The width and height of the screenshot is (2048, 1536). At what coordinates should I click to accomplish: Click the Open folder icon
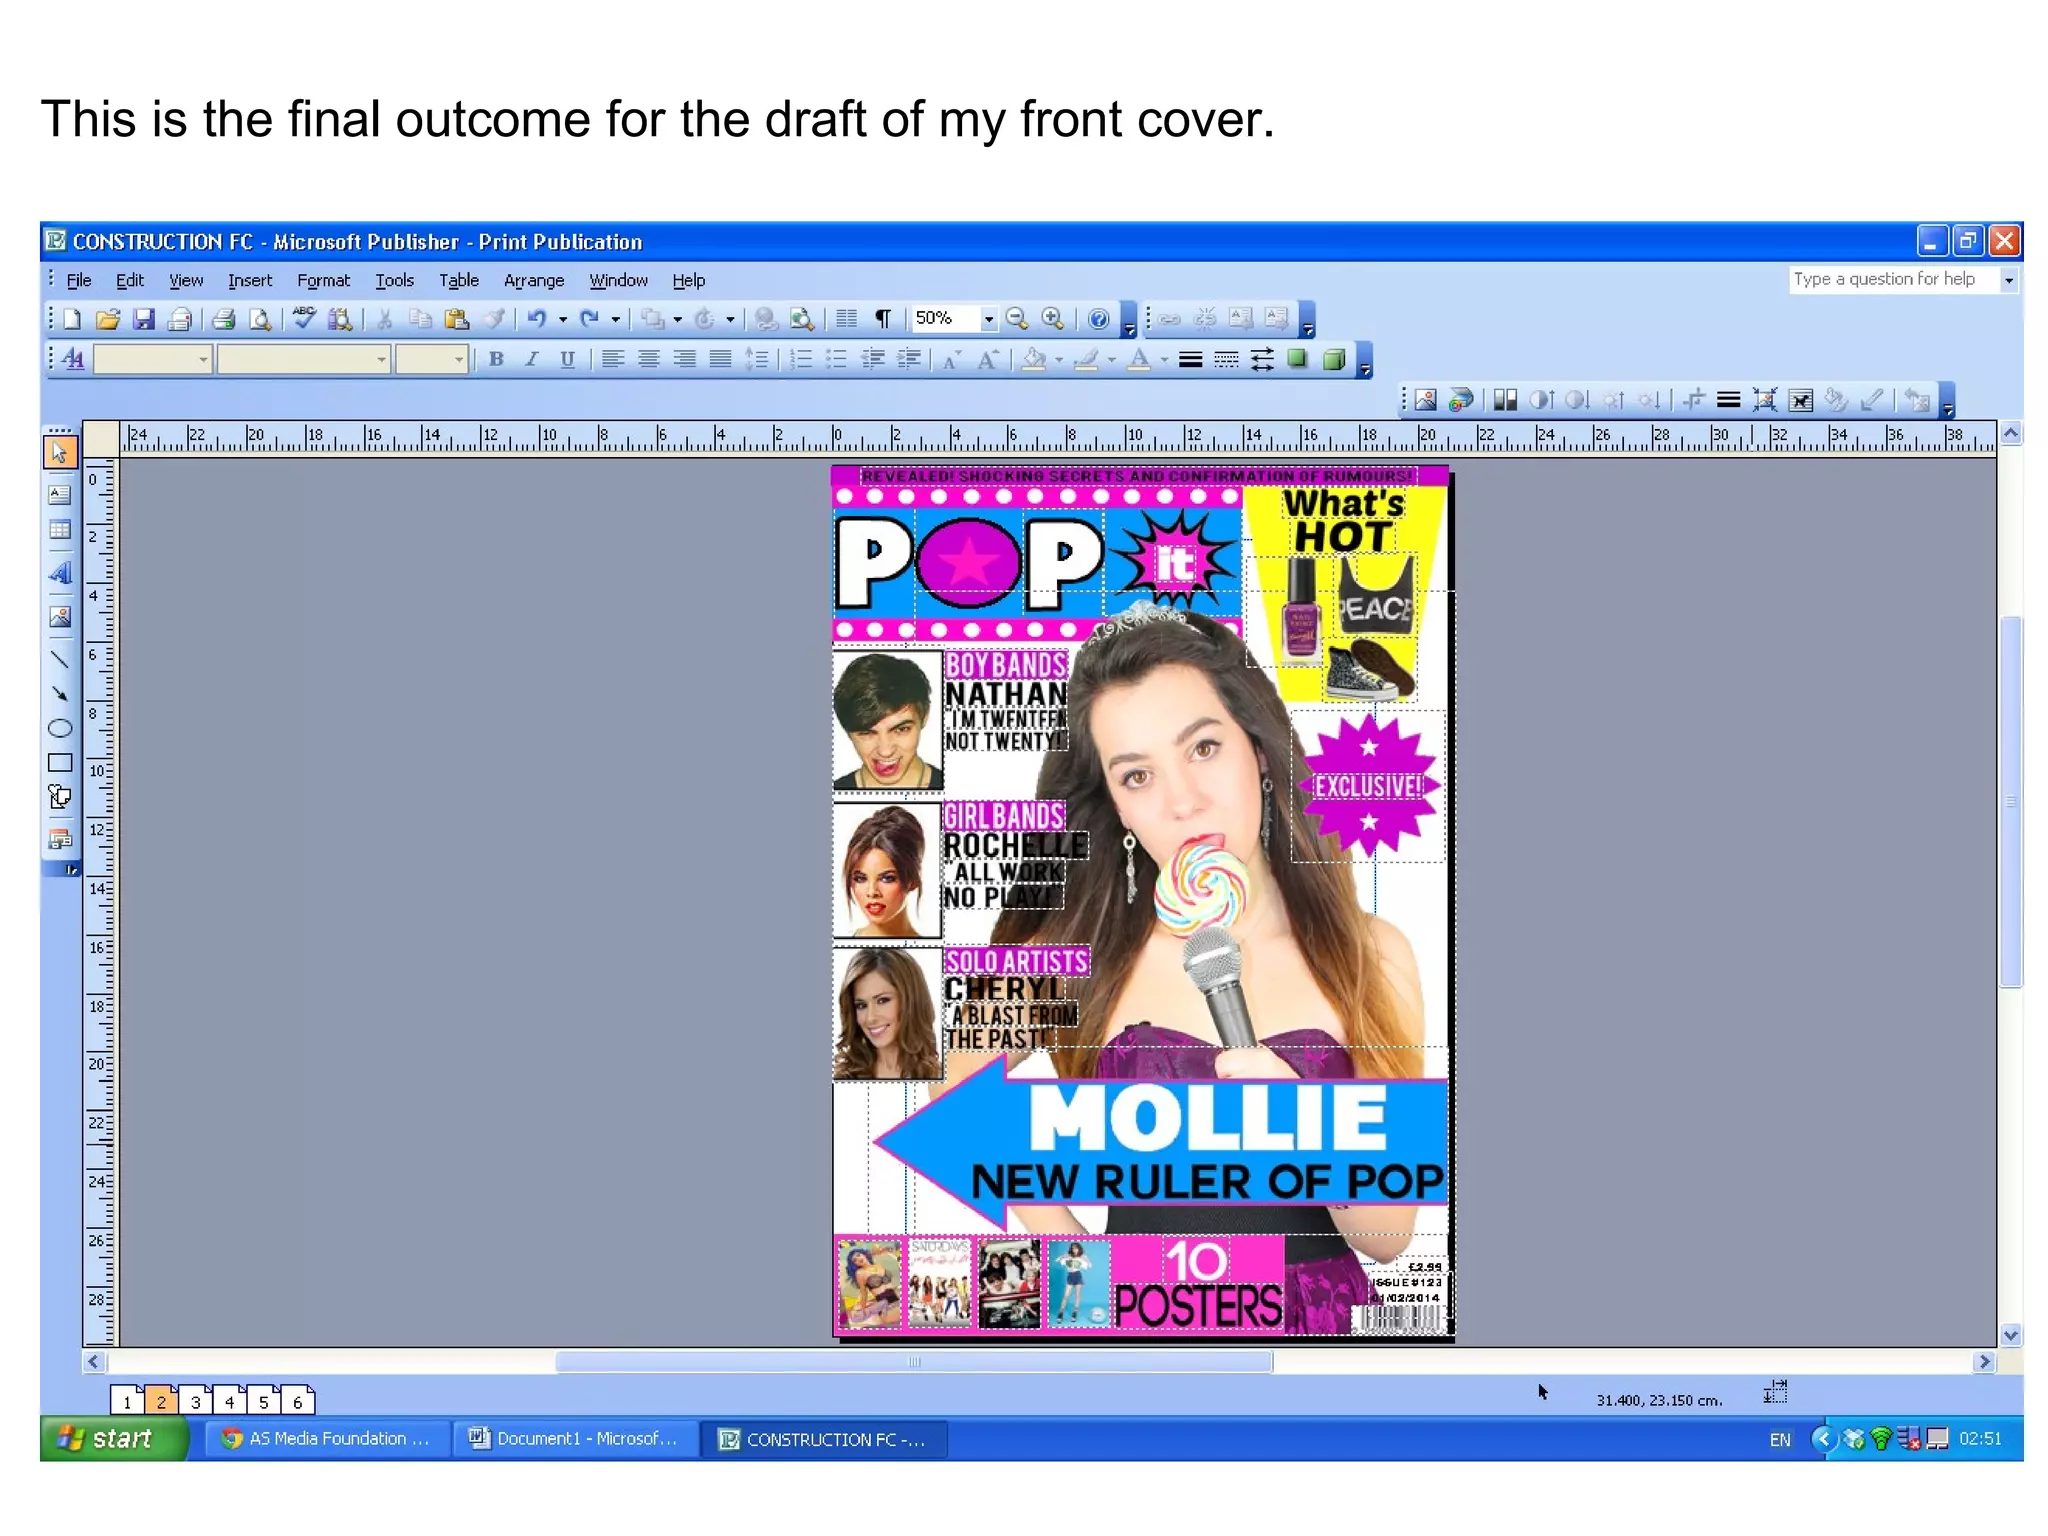point(108,319)
